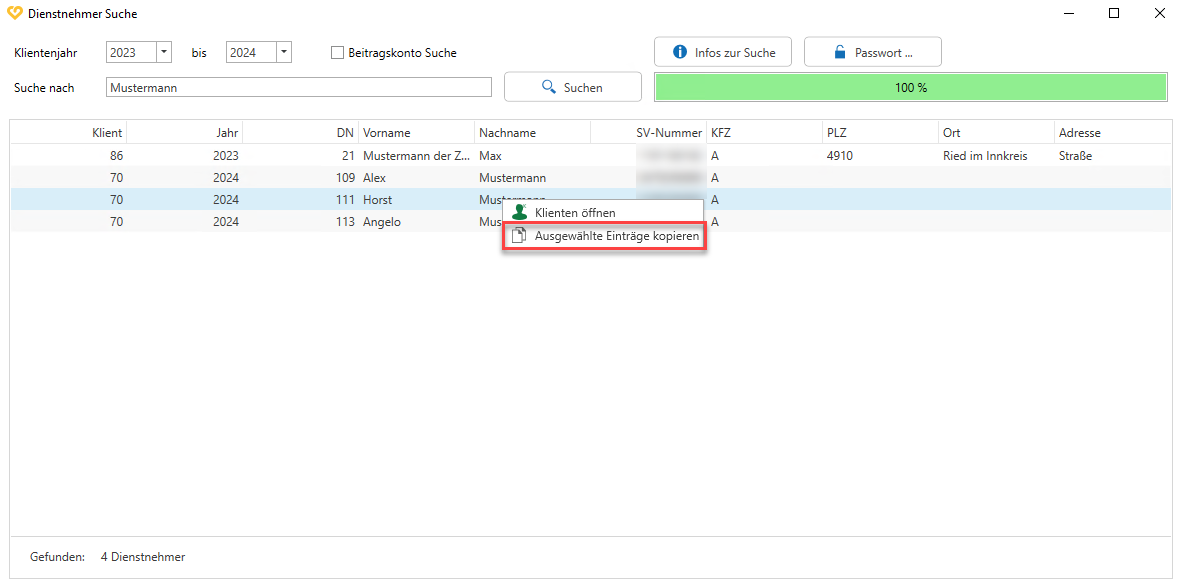Click the copy pages icon in context menu
Viewport: 1180px width, 585px height.
518,236
